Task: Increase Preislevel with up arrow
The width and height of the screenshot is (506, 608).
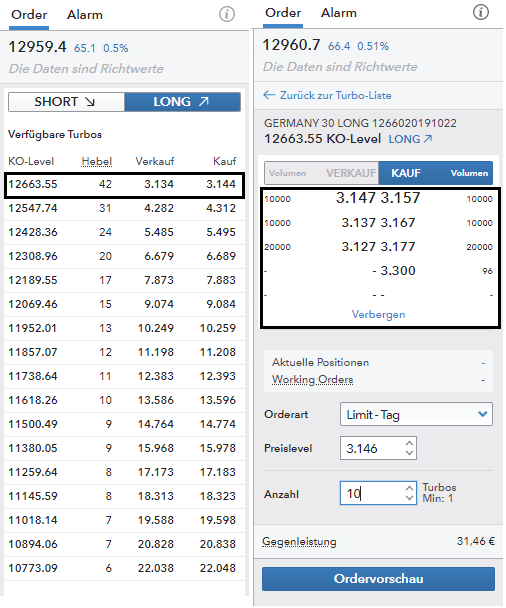Action: click(409, 443)
